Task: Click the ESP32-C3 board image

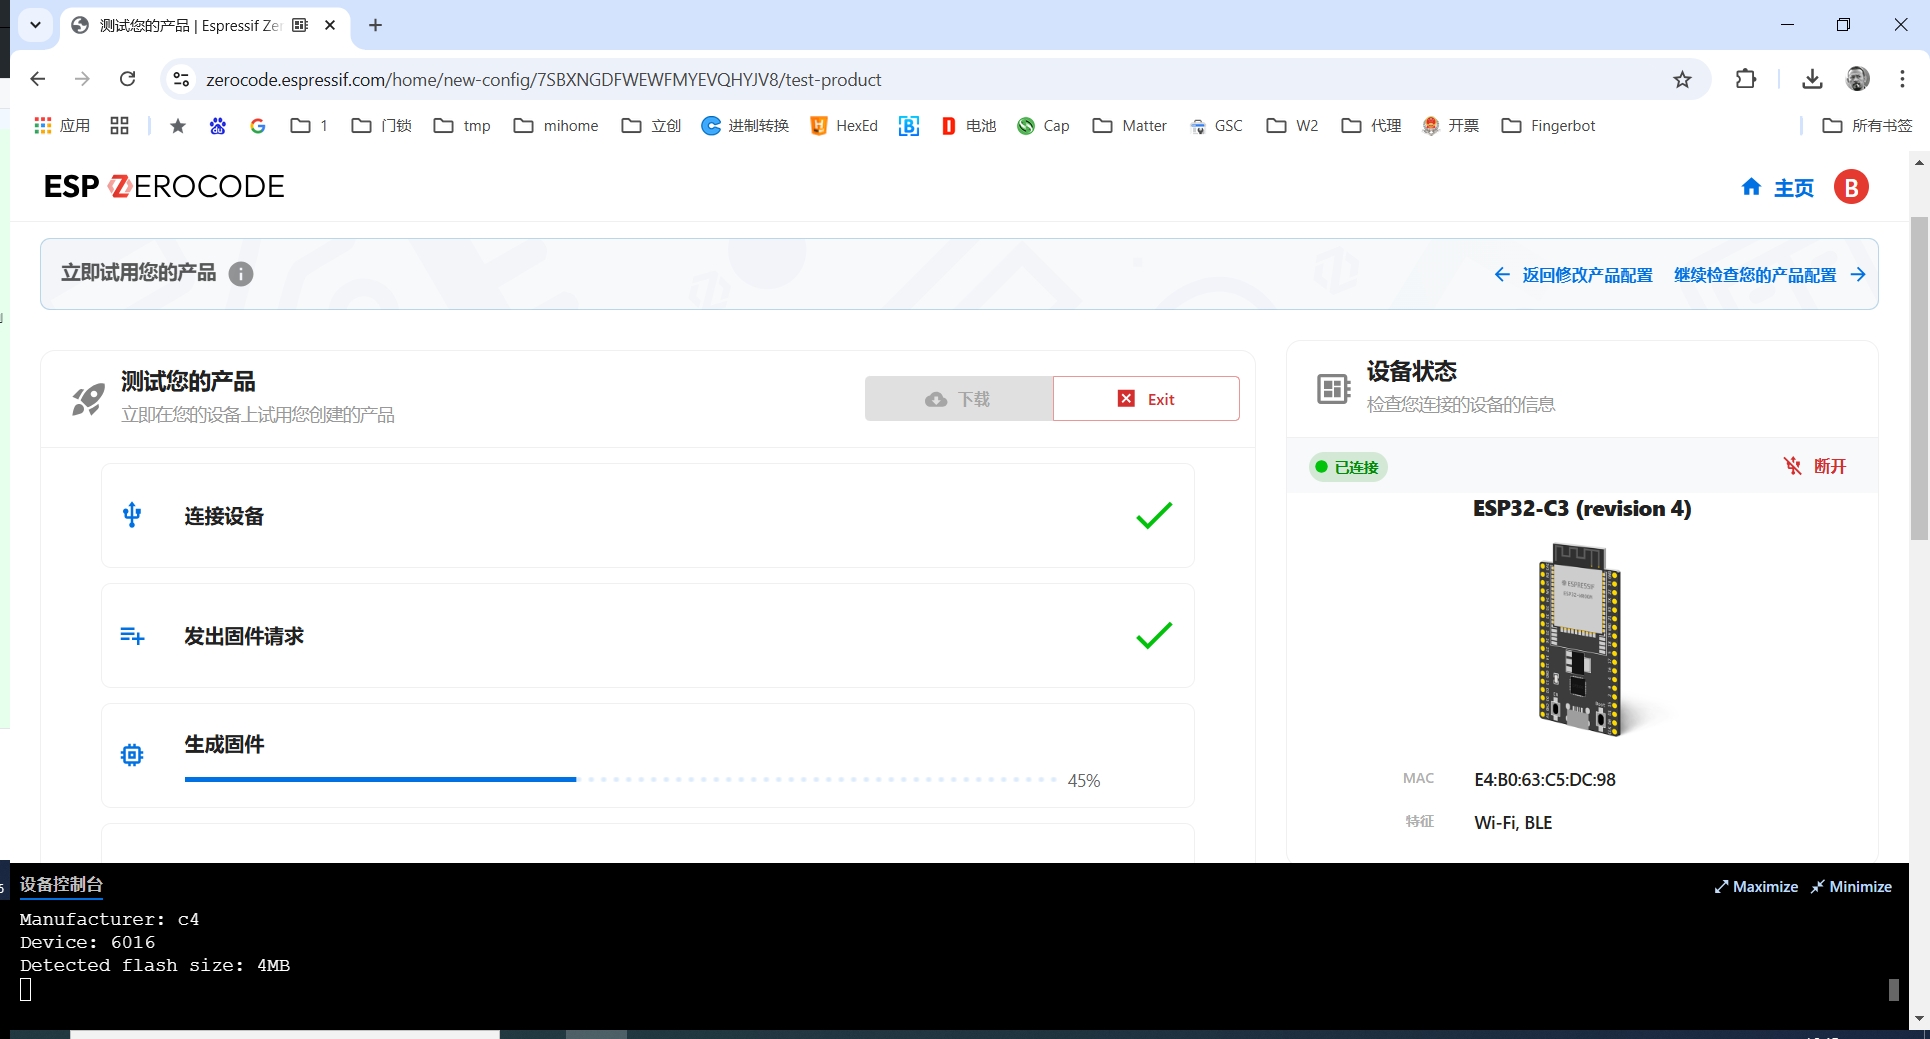Action: pyautogui.click(x=1580, y=639)
